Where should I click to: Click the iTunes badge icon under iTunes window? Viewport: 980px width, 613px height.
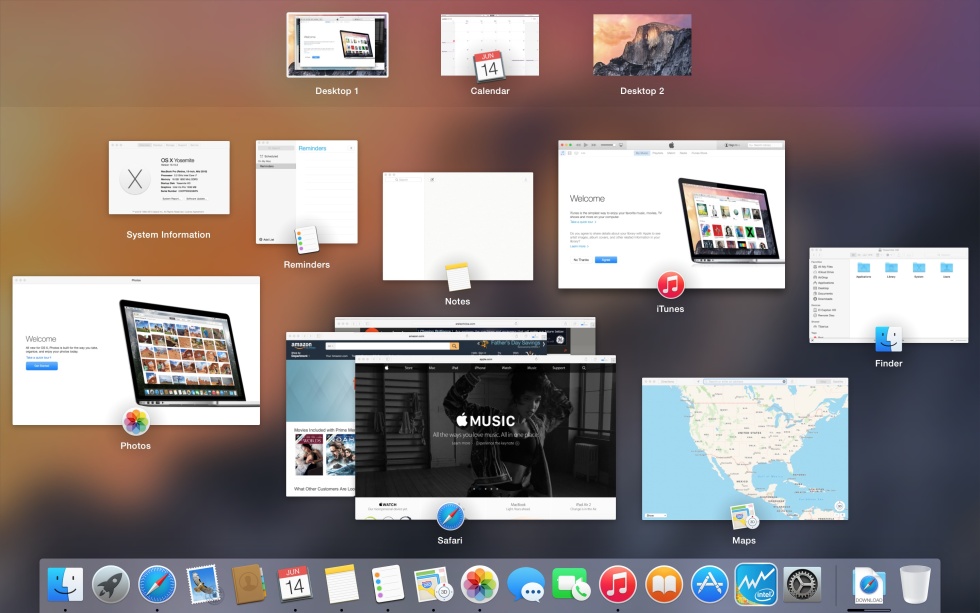pos(671,285)
